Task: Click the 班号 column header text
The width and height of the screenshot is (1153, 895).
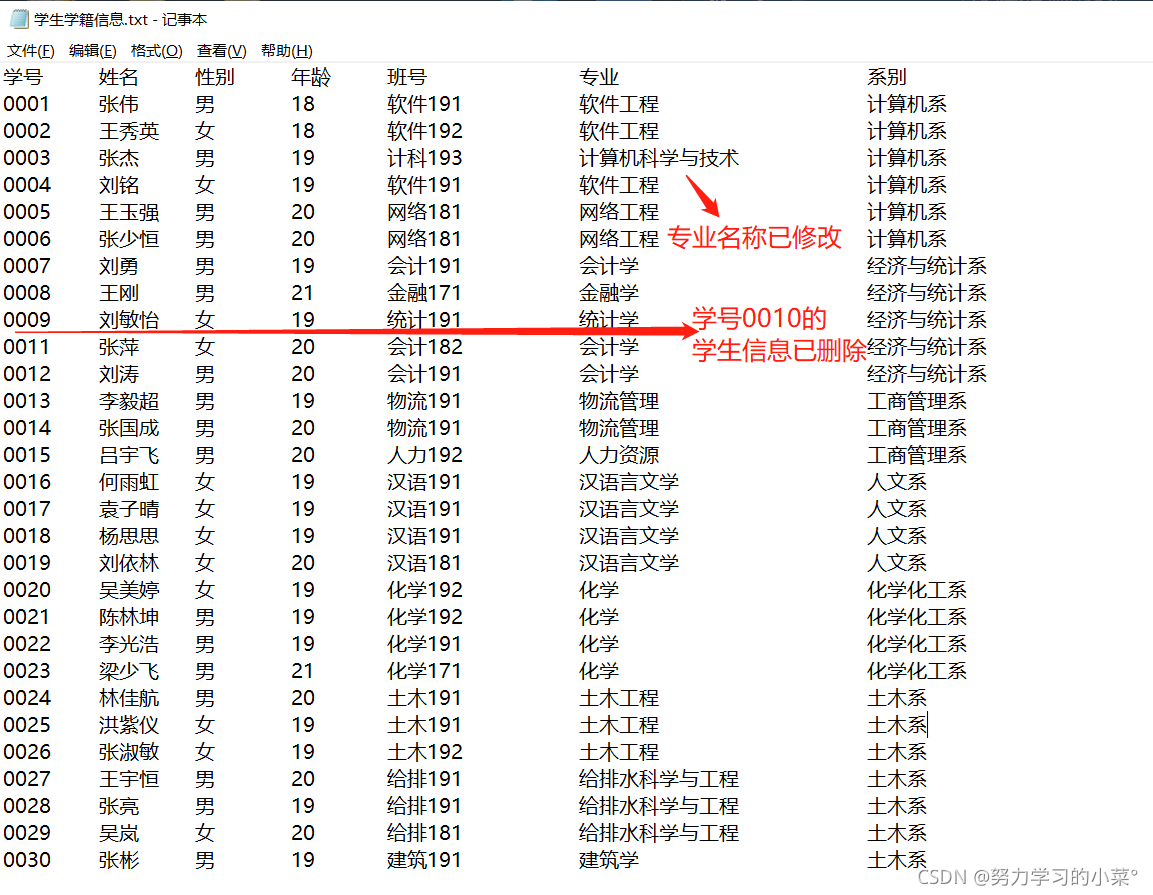Action: tap(407, 77)
